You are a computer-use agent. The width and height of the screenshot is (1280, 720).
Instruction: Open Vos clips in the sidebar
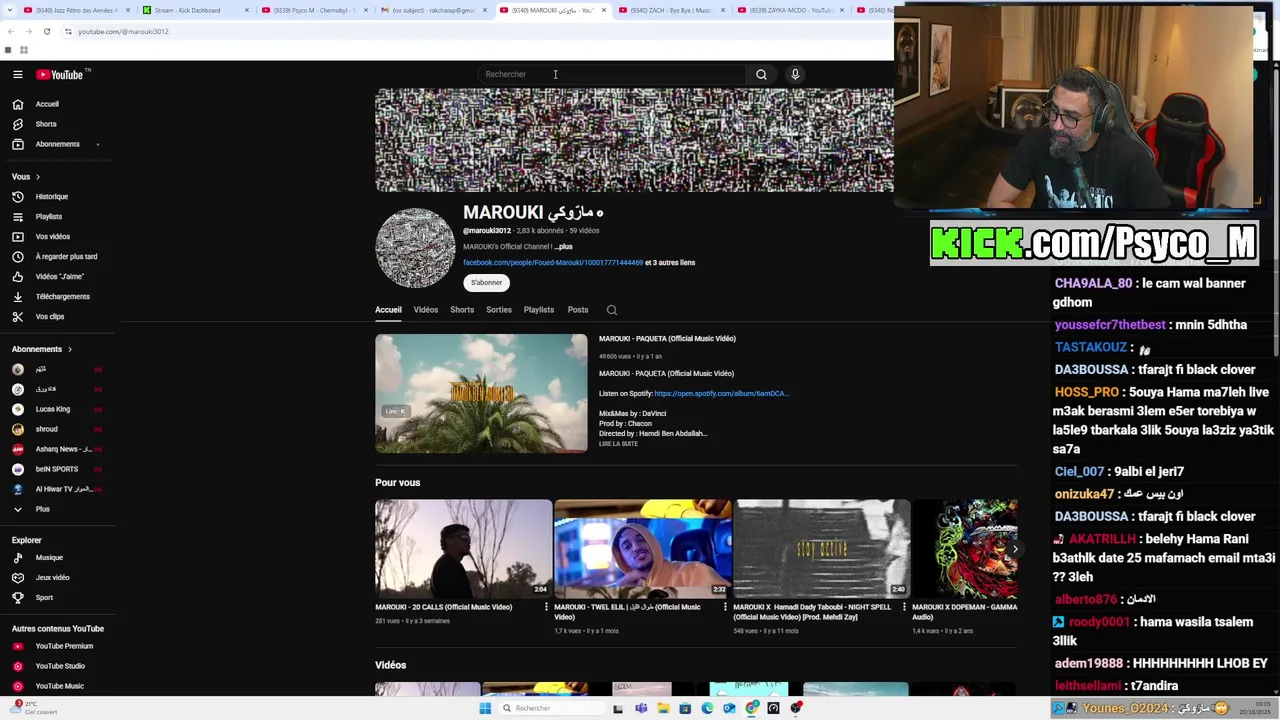49,317
